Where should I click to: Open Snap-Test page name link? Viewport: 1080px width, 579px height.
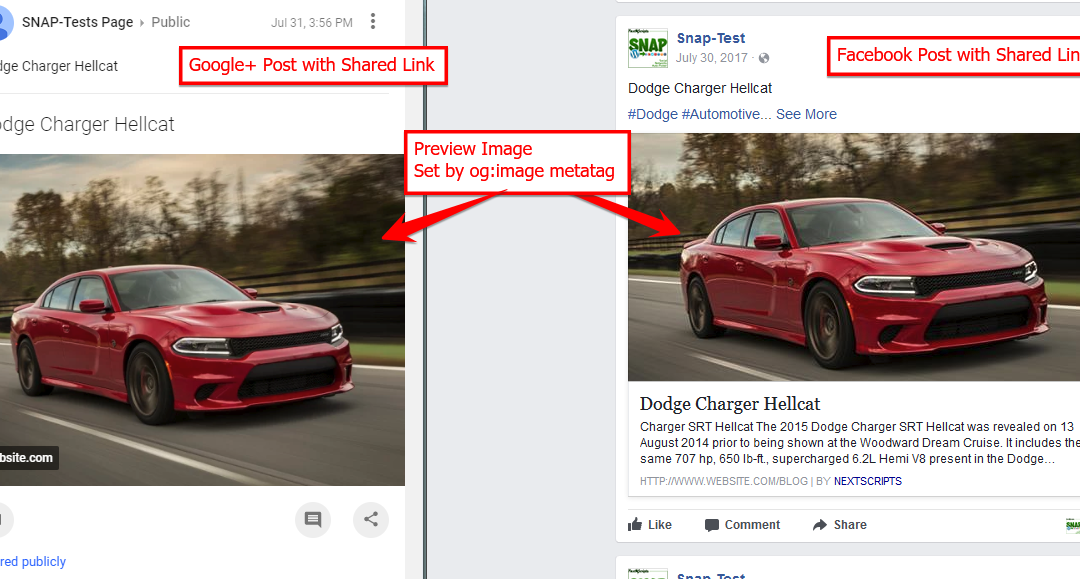click(x=711, y=39)
